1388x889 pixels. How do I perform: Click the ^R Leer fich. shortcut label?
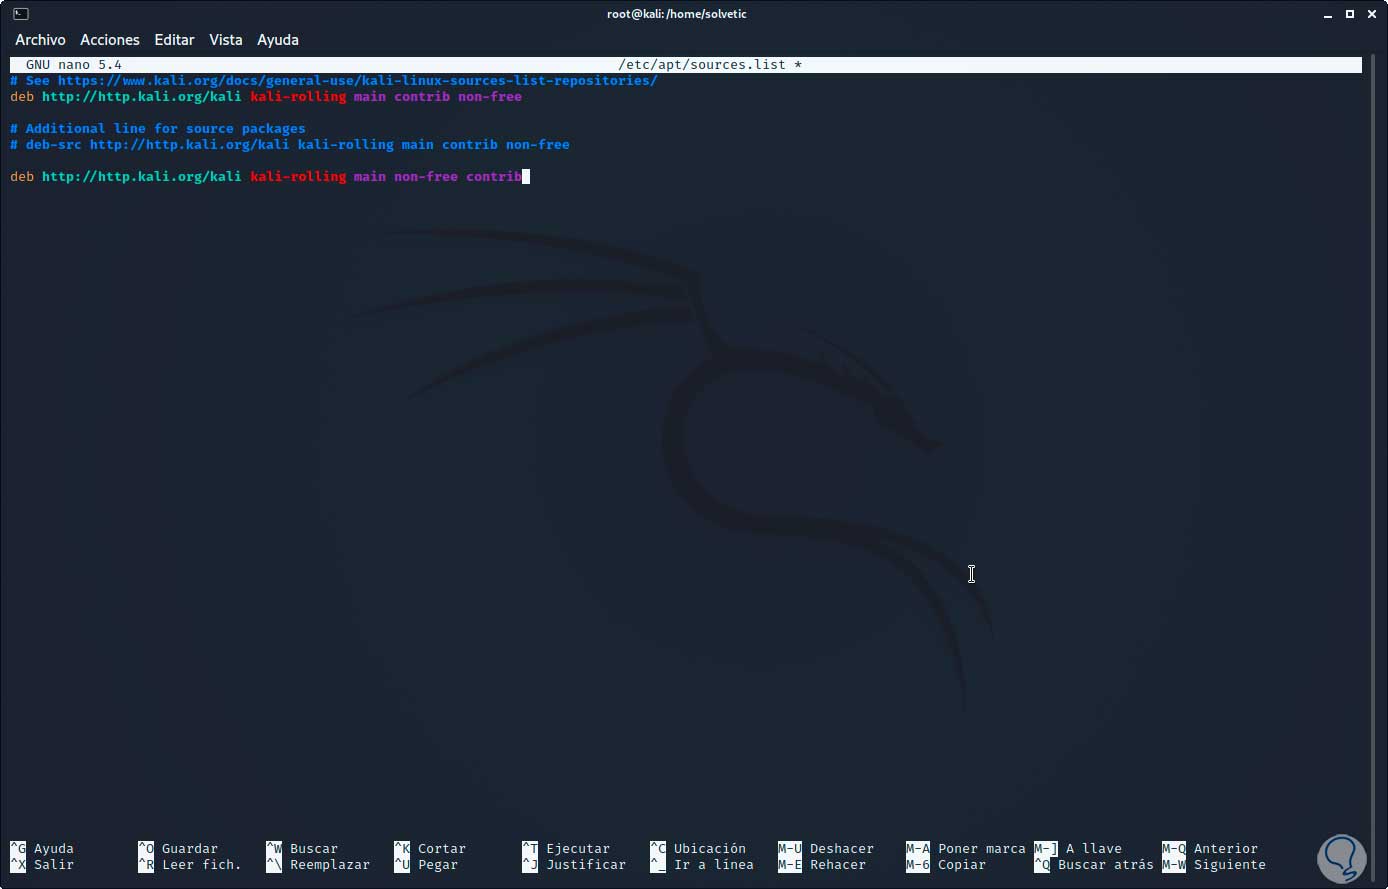tap(190, 865)
